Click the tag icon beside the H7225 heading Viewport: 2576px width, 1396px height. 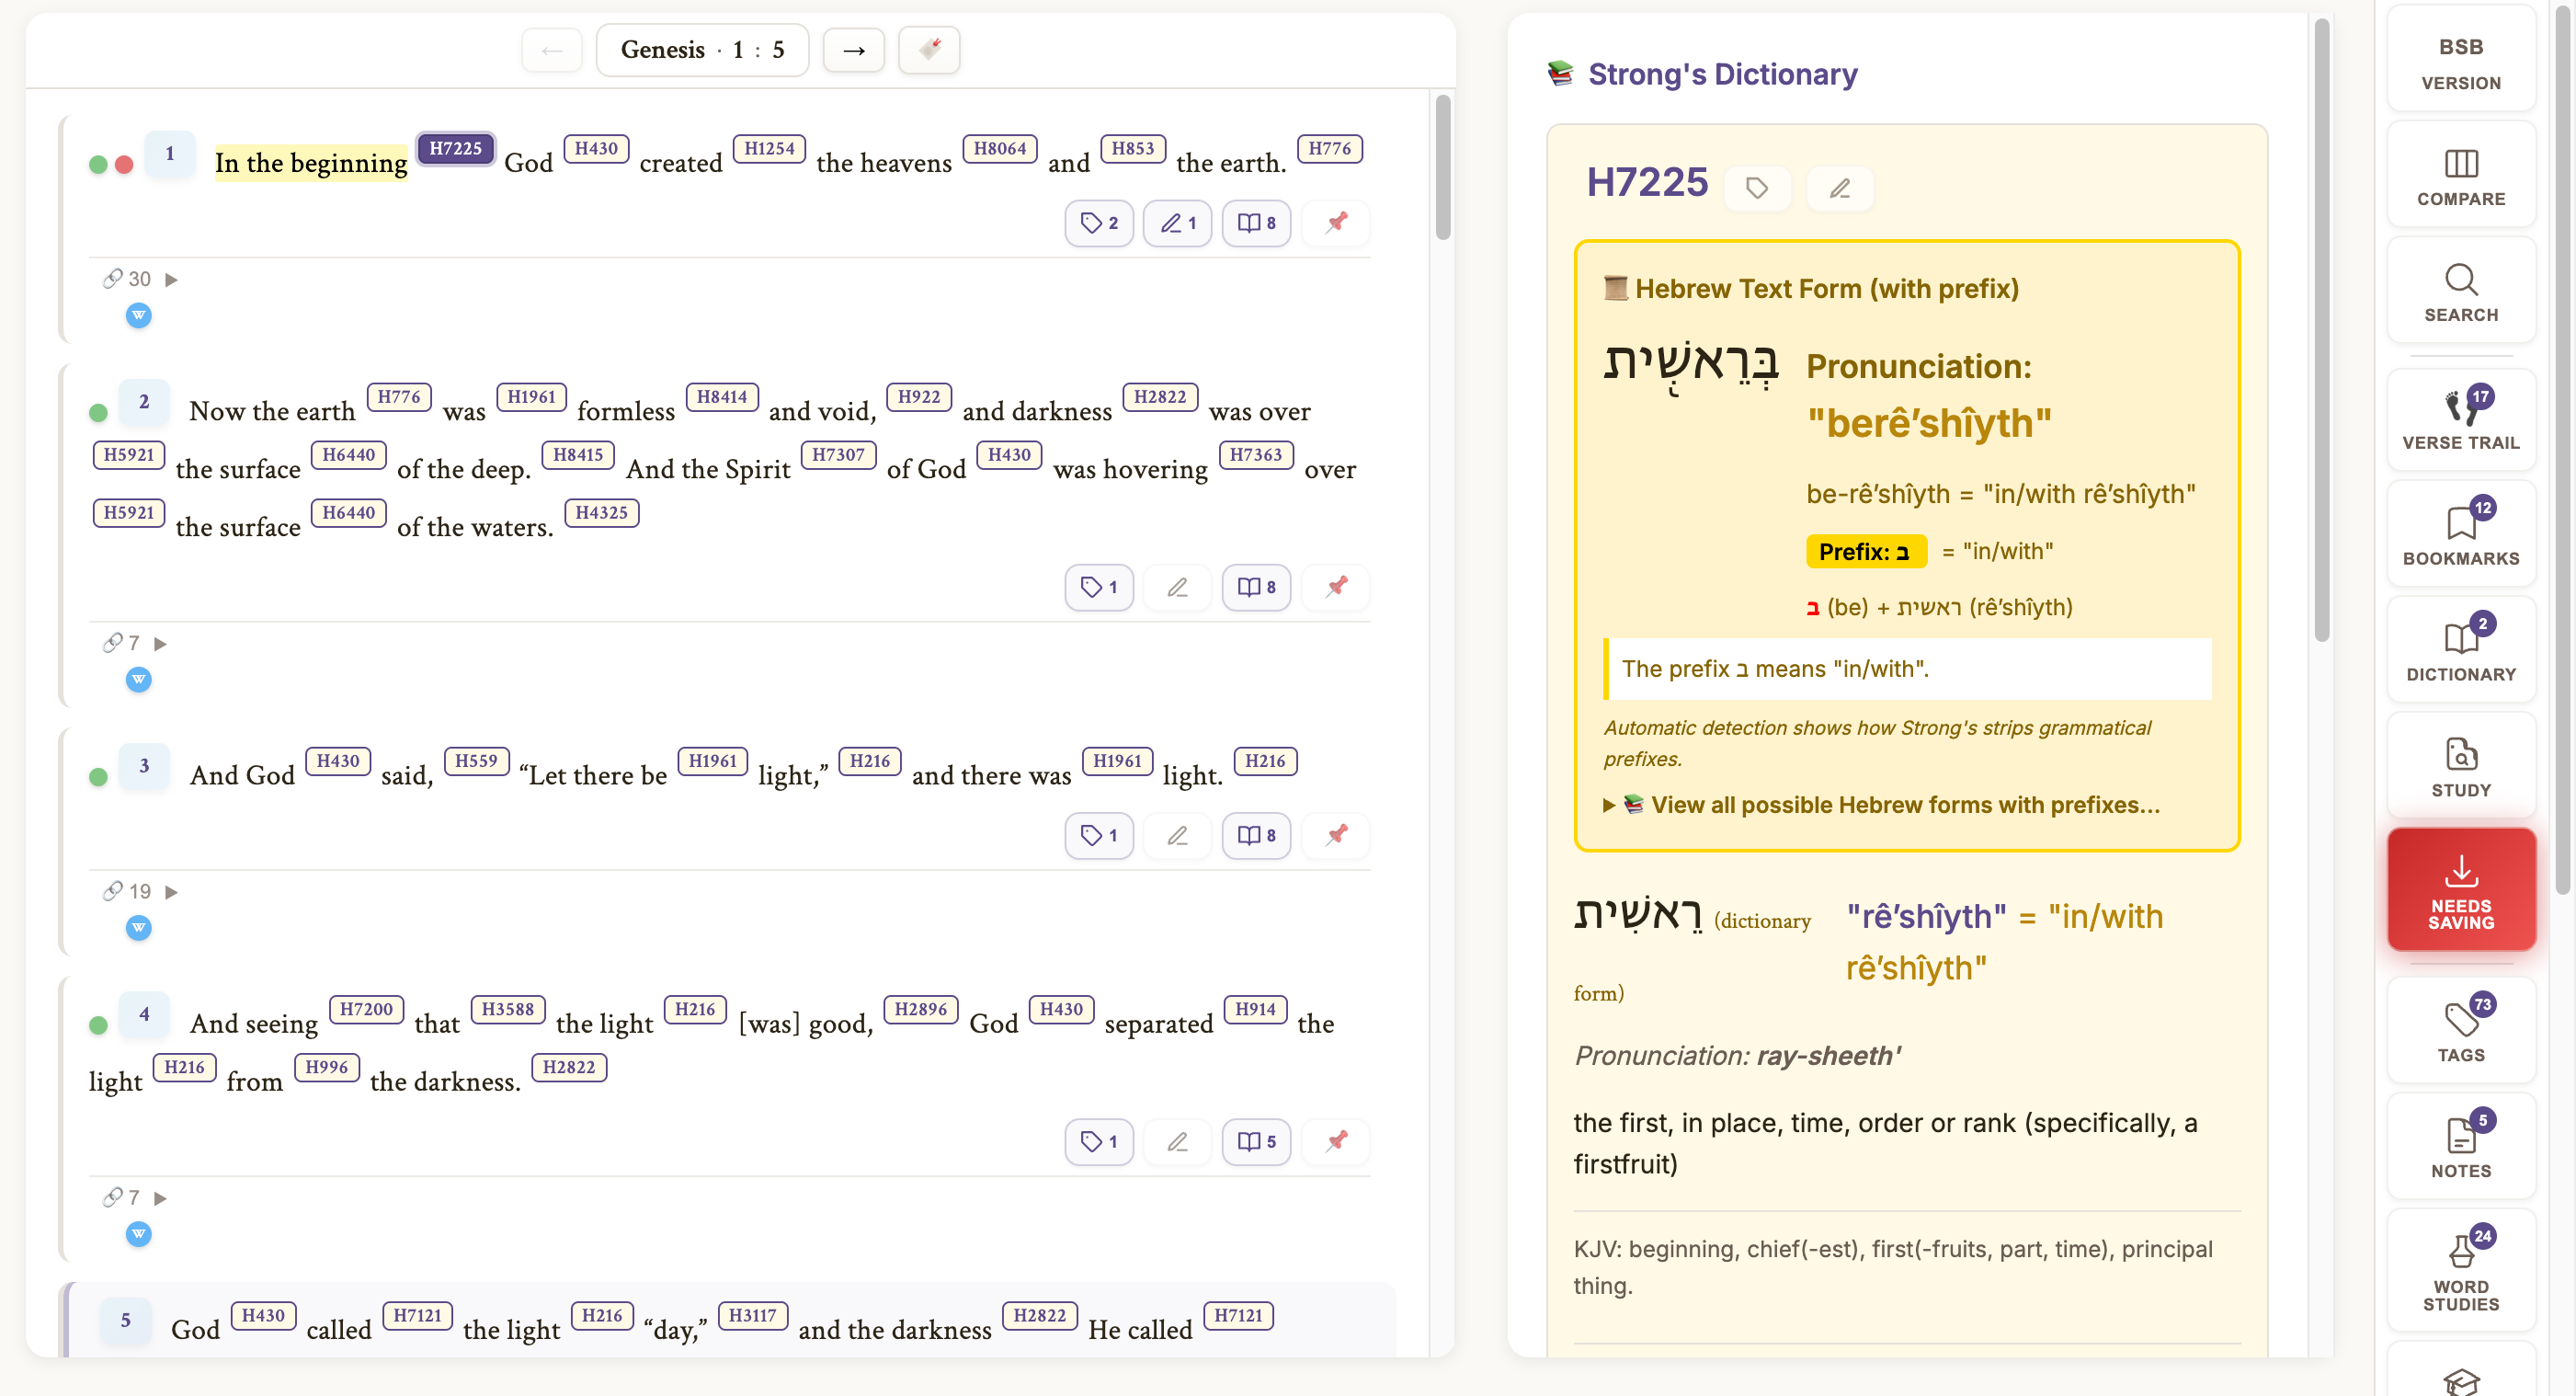[x=1757, y=188]
